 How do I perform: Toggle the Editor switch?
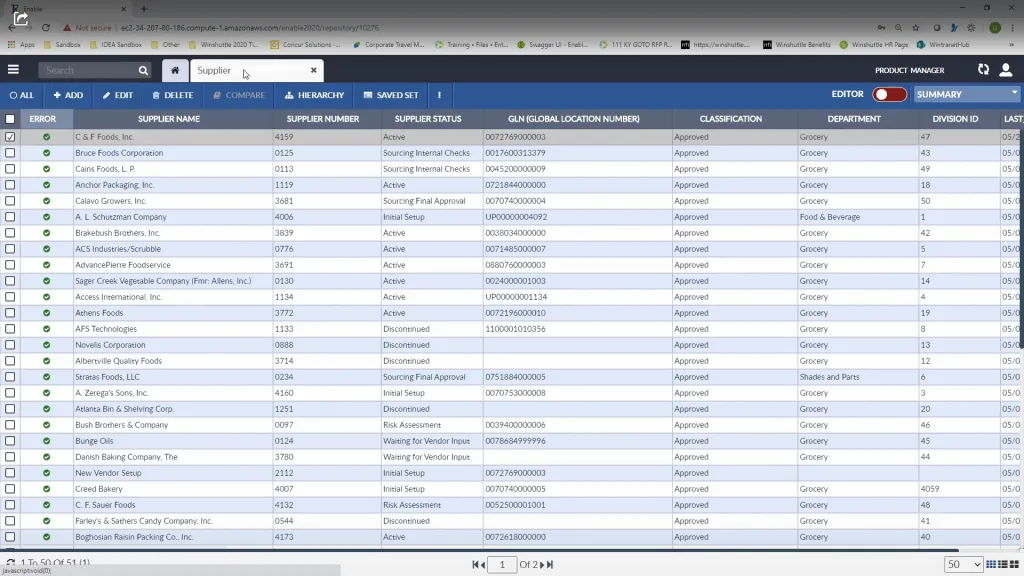click(889, 95)
